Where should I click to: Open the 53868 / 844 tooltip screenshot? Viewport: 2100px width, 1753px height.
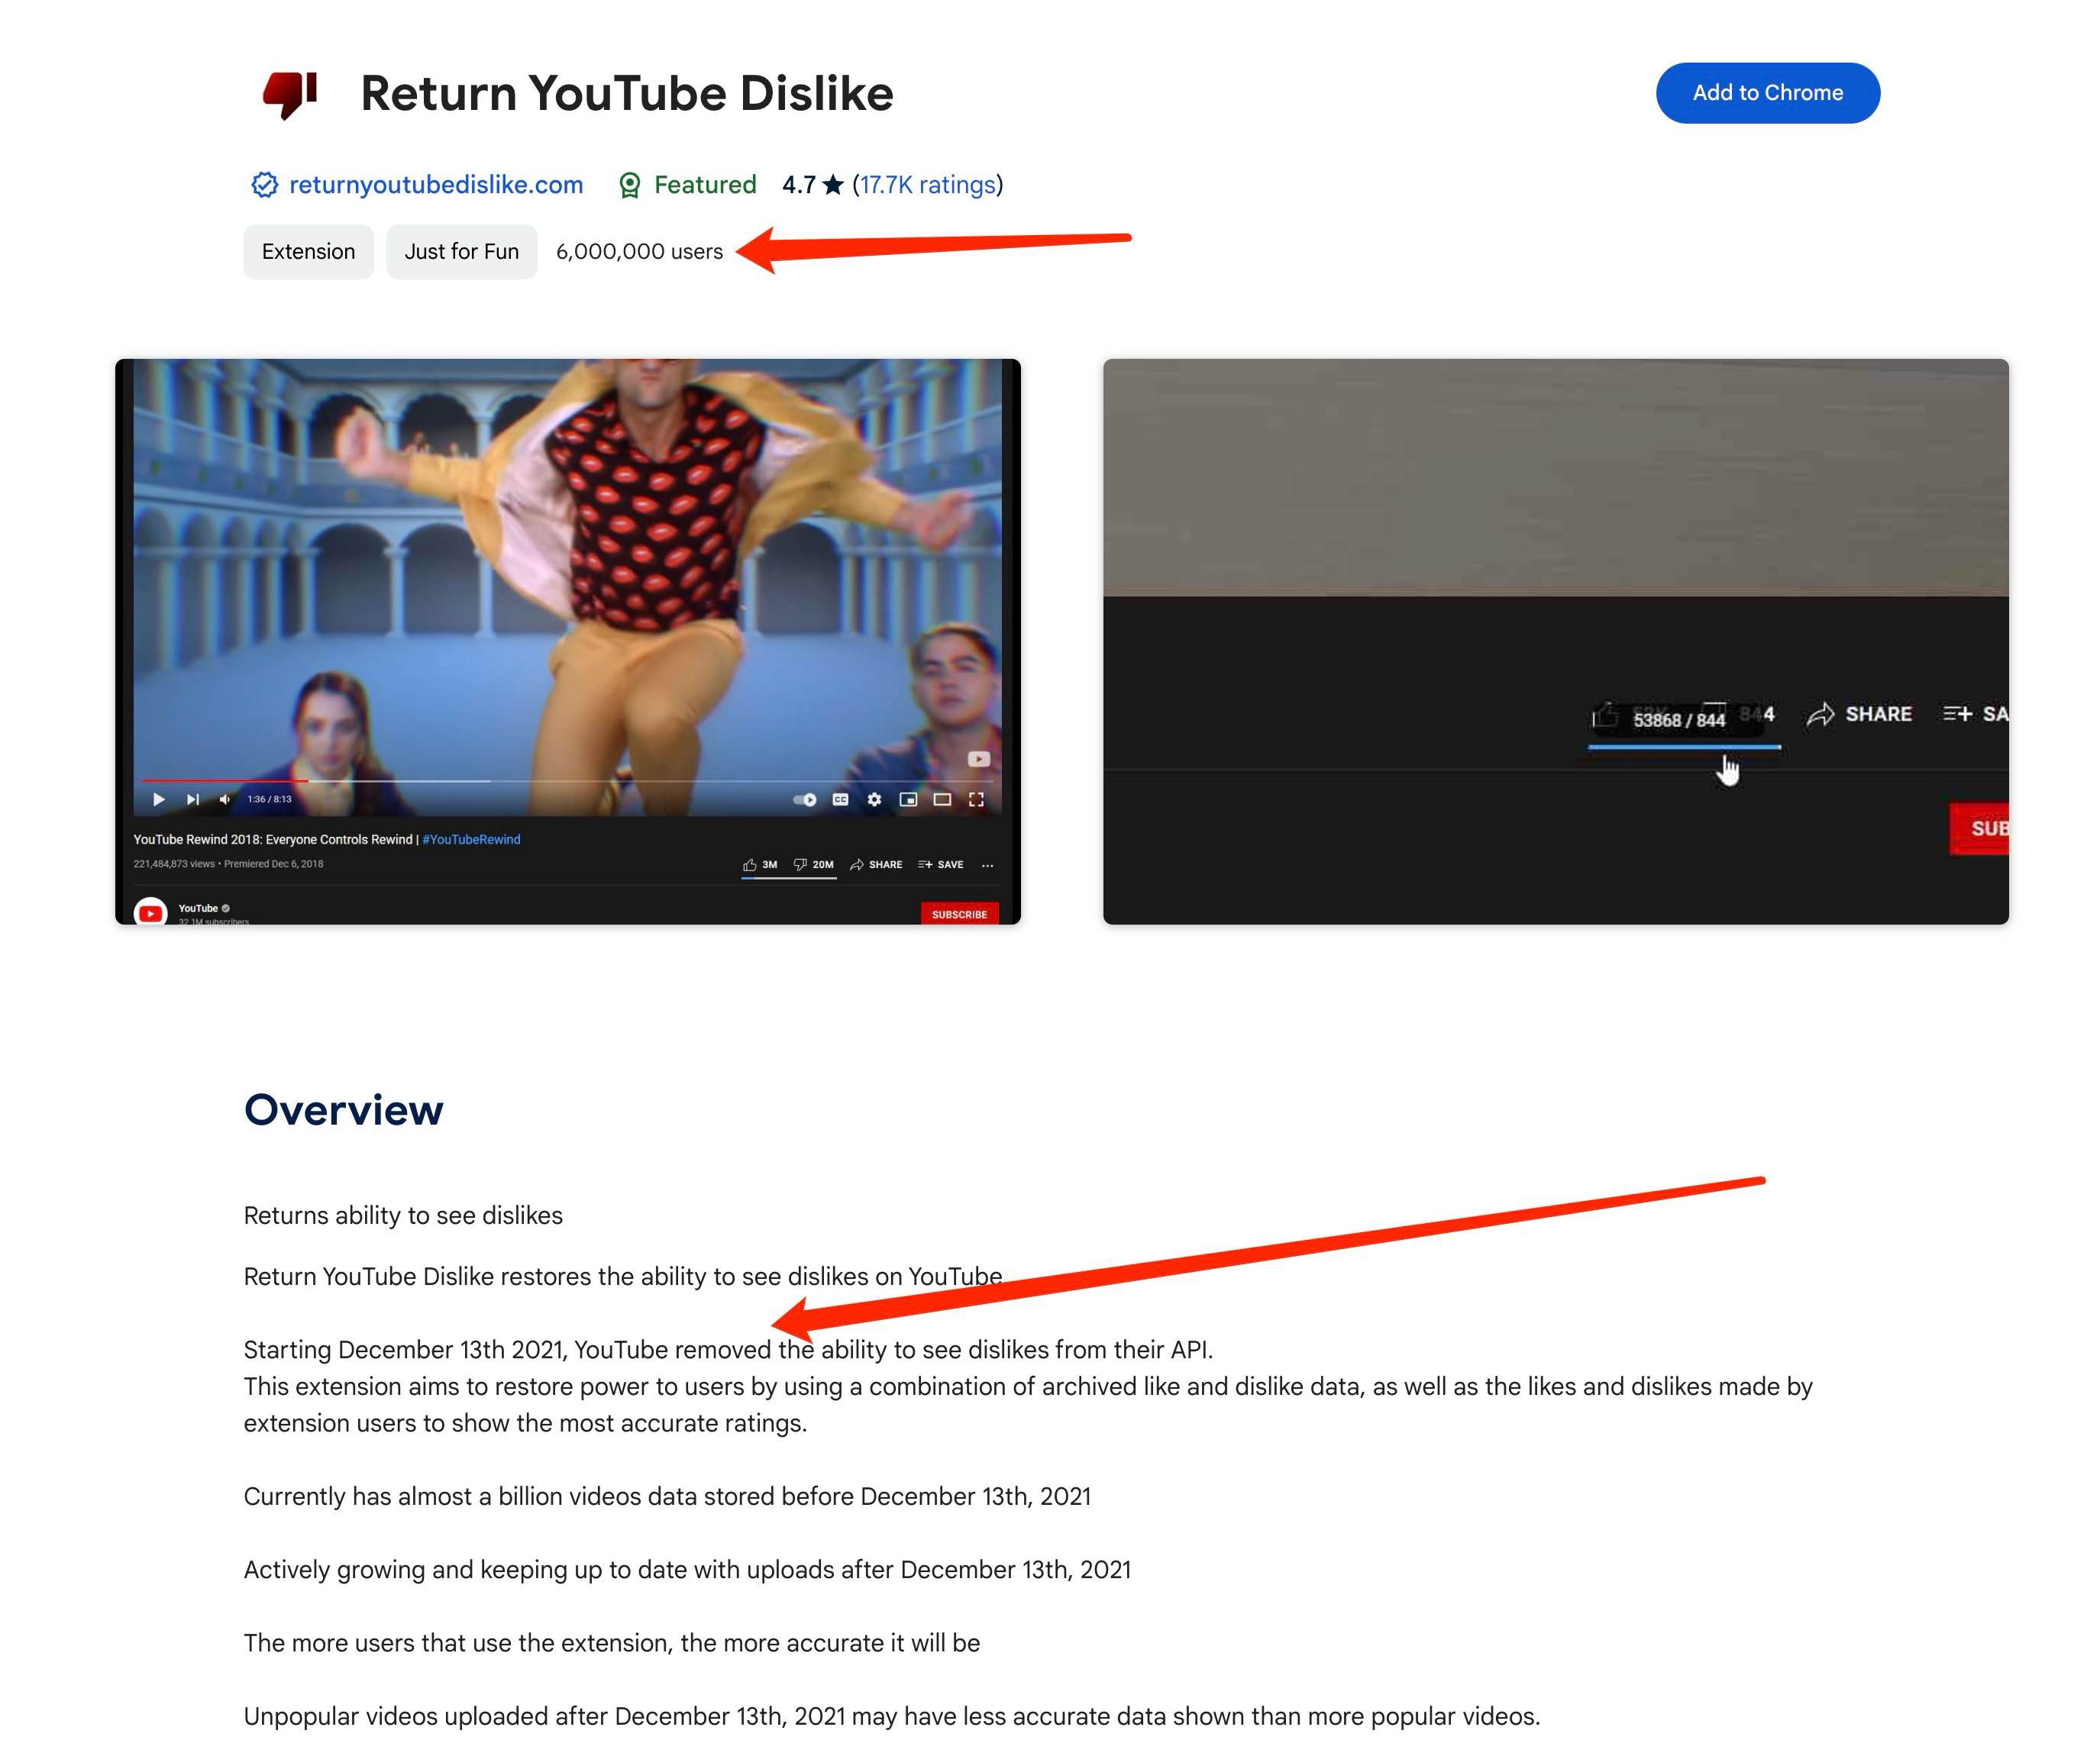pos(1555,641)
